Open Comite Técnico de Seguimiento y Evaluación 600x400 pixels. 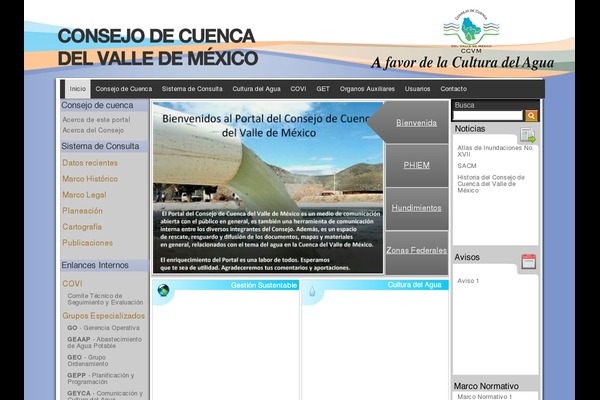[105, 299]
